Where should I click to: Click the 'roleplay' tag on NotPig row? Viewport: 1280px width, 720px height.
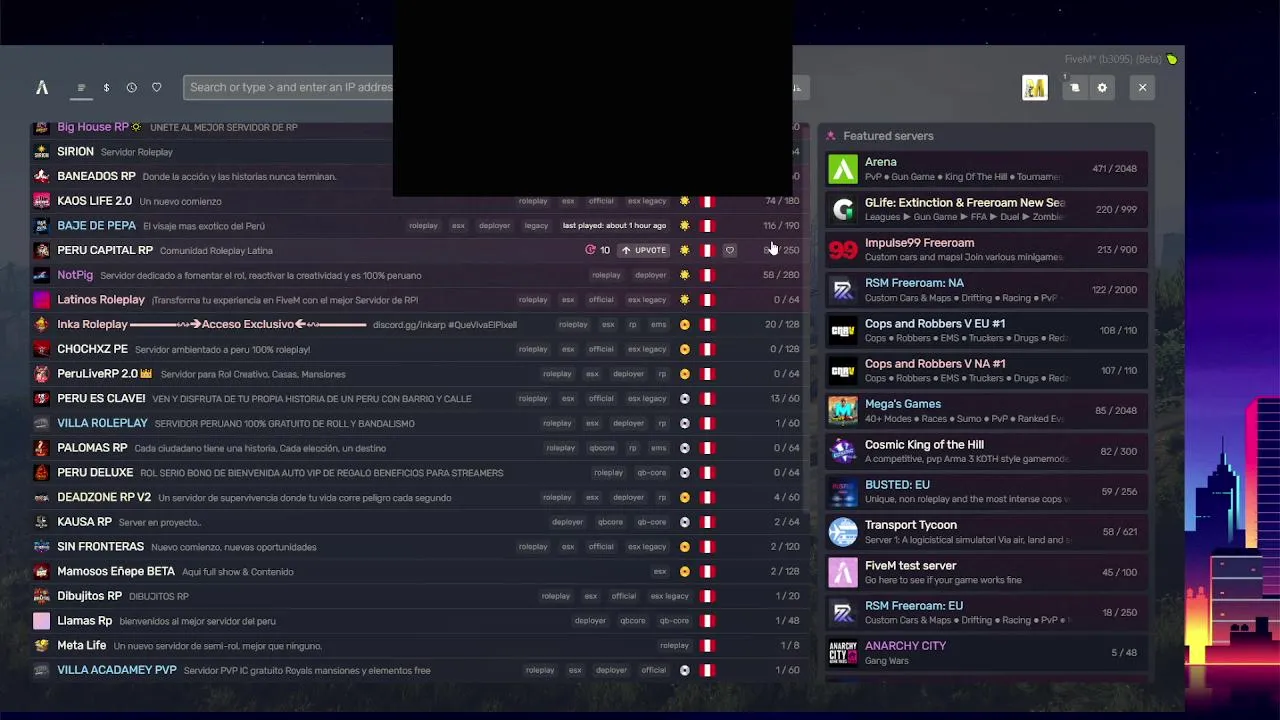pos(606,275)
